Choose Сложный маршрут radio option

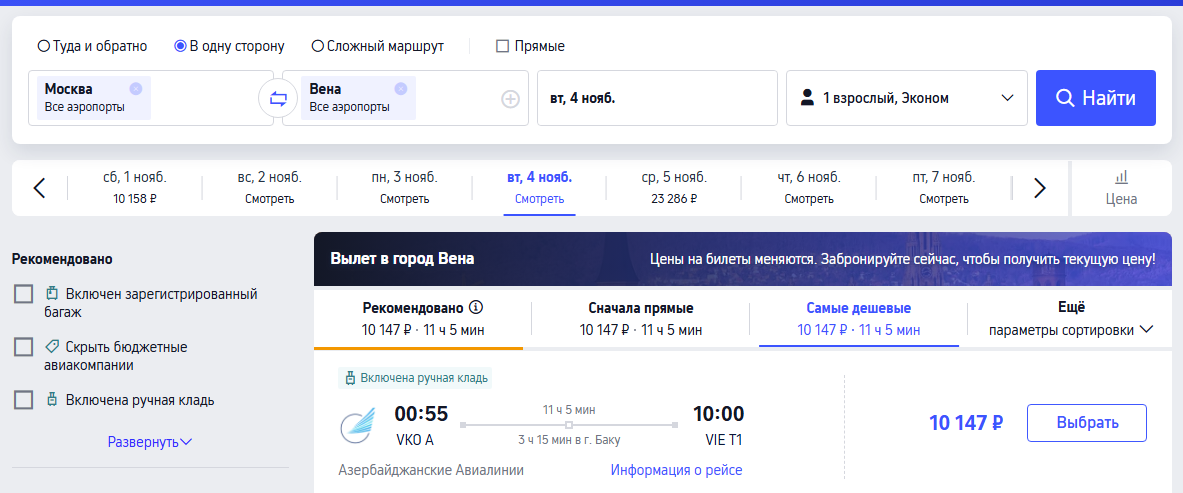[318, 46]
